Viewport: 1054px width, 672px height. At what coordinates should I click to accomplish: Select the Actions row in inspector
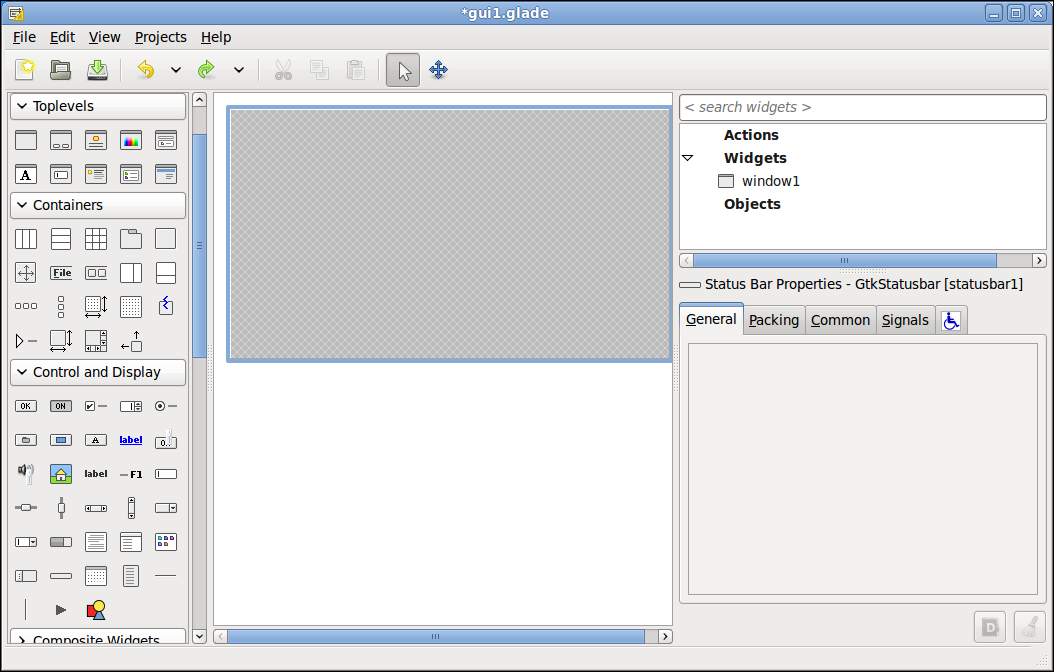pos(751,135)
